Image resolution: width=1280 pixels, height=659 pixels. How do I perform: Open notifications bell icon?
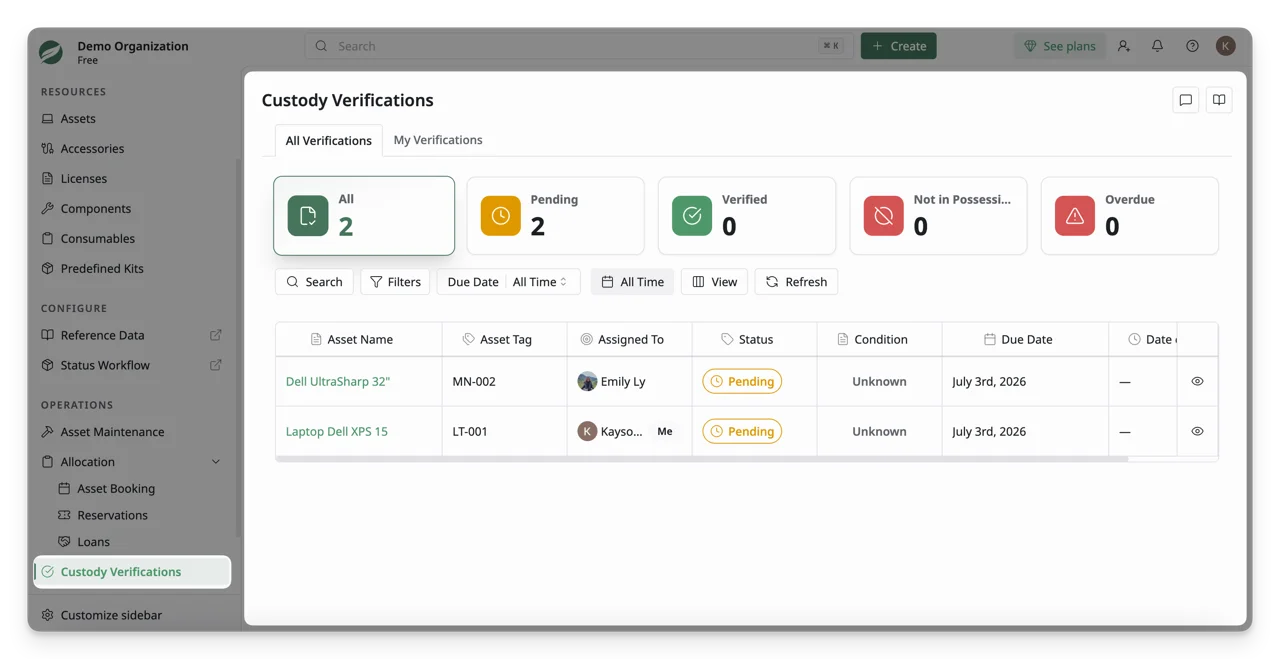pyautogui.click(x=1157, y=46)
